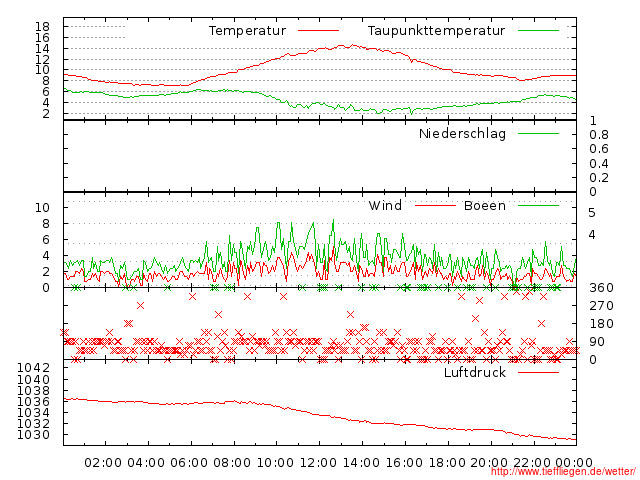Select the Taupunkttemperatur legend label

436,31
